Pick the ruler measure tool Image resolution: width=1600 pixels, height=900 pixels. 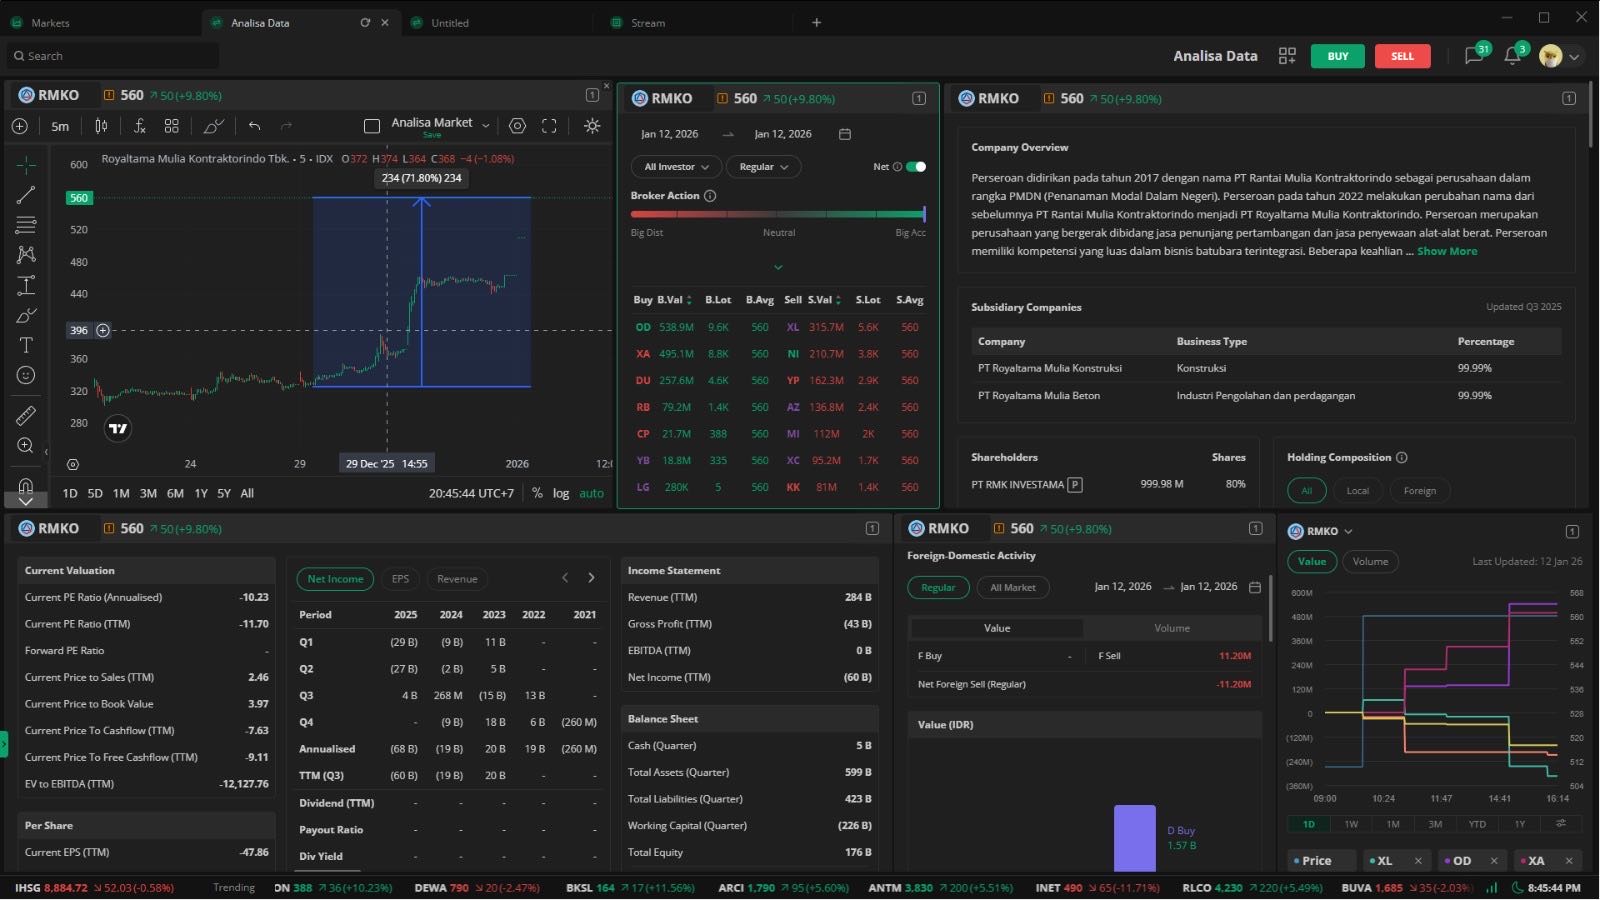26,415
